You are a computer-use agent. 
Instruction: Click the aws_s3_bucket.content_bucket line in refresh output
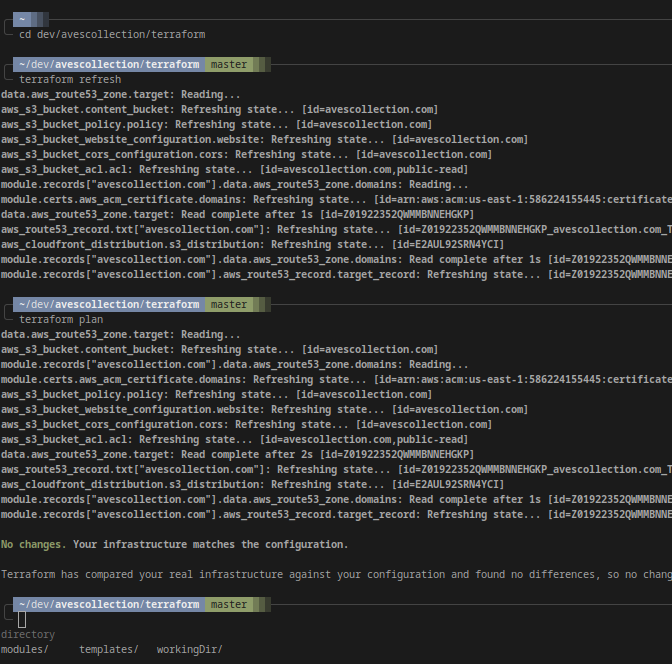coord(219,109)
